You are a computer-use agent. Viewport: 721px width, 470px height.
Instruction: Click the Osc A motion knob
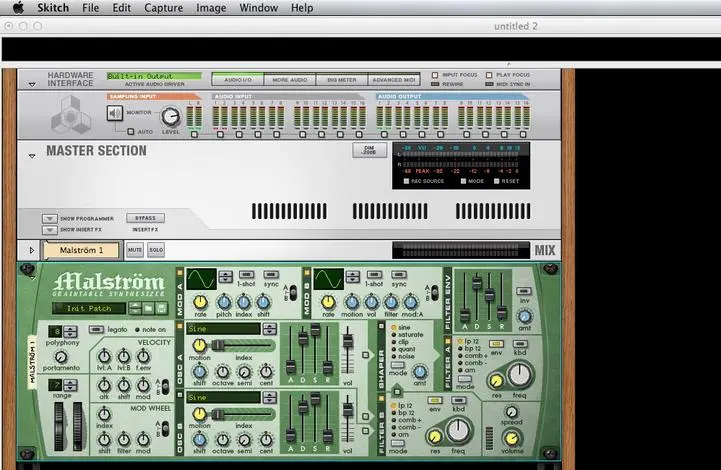pyautogui.click(x=199, y=345)
